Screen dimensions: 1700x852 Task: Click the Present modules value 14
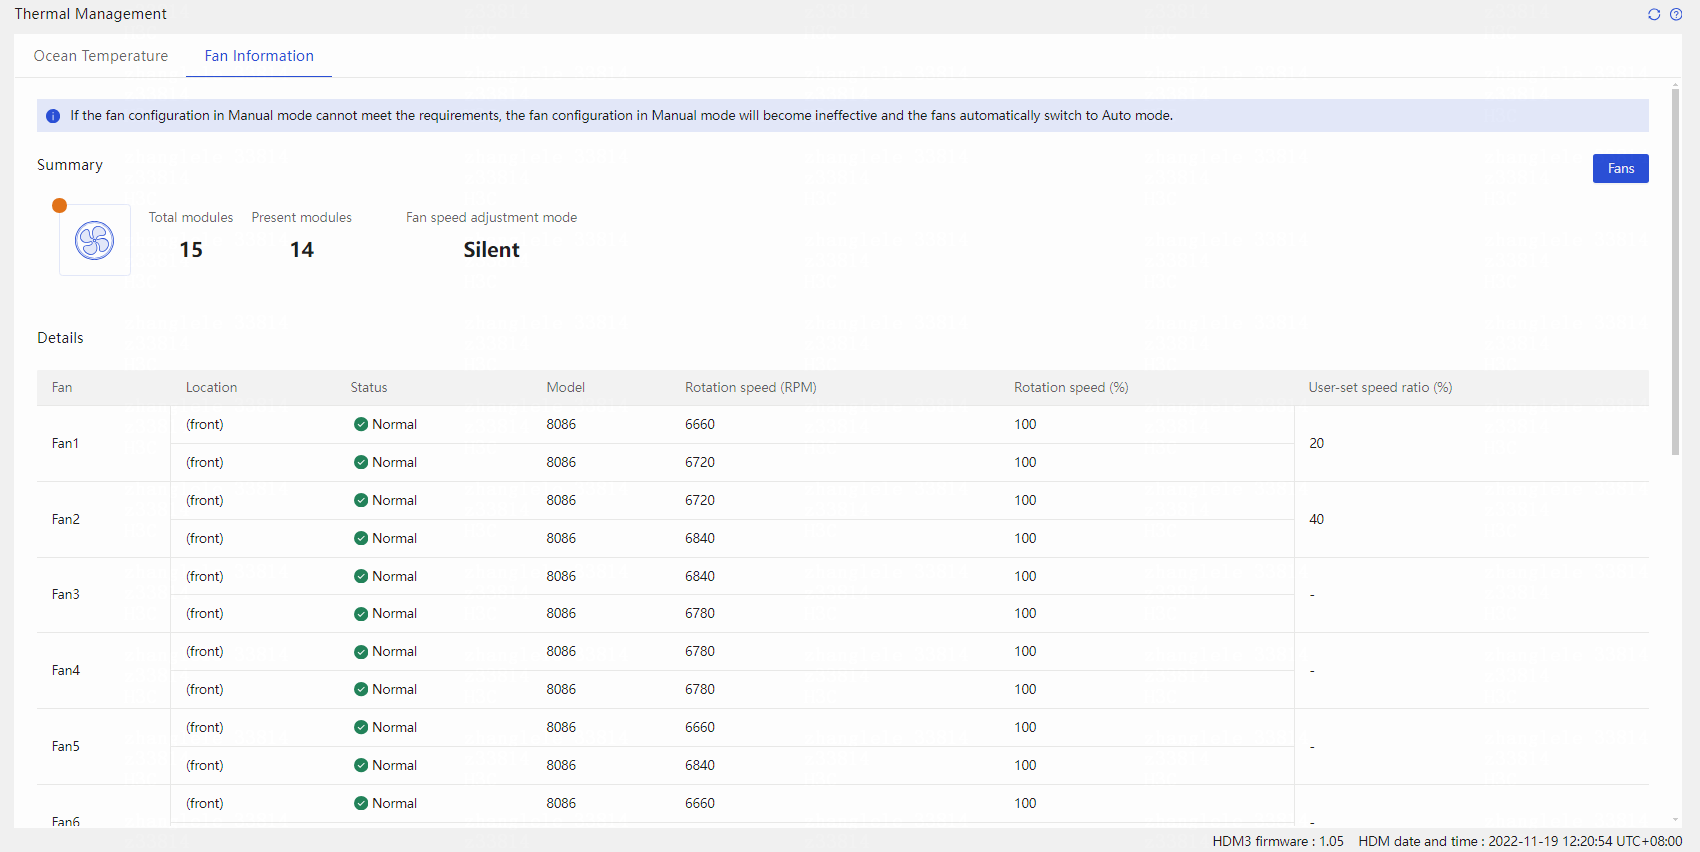point(302,250)
